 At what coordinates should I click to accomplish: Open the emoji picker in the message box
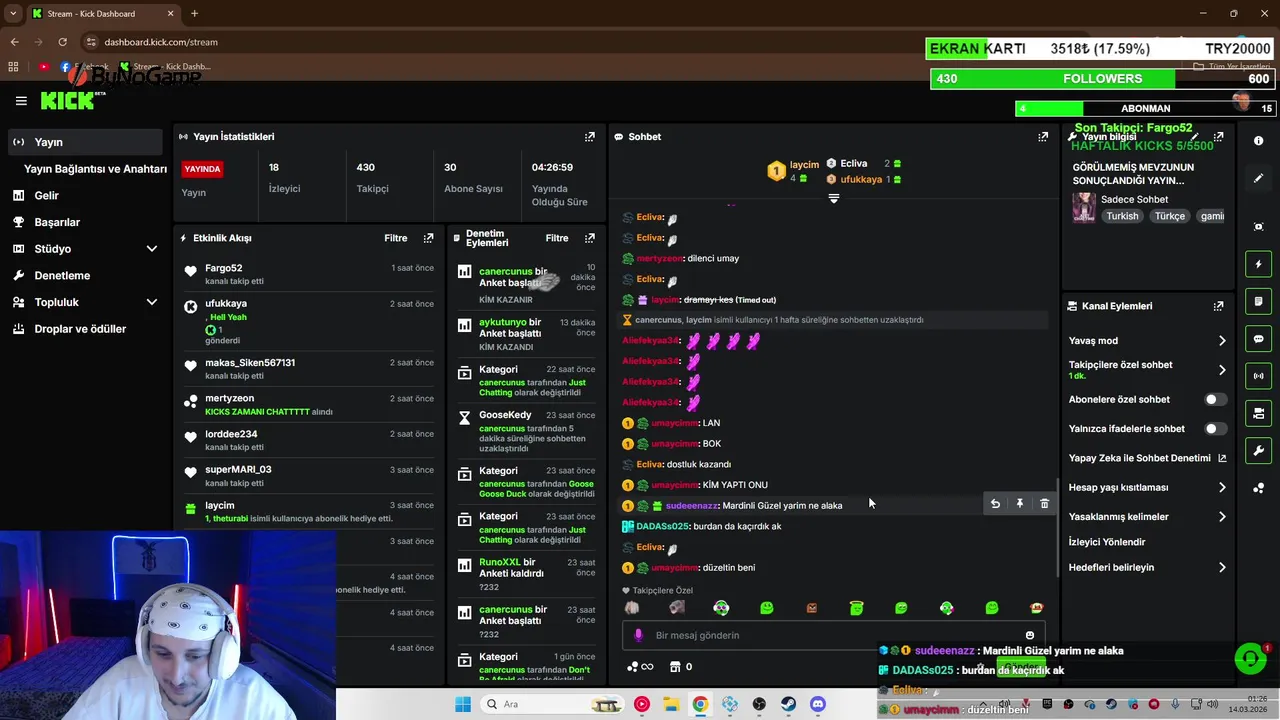point(1029,635)
